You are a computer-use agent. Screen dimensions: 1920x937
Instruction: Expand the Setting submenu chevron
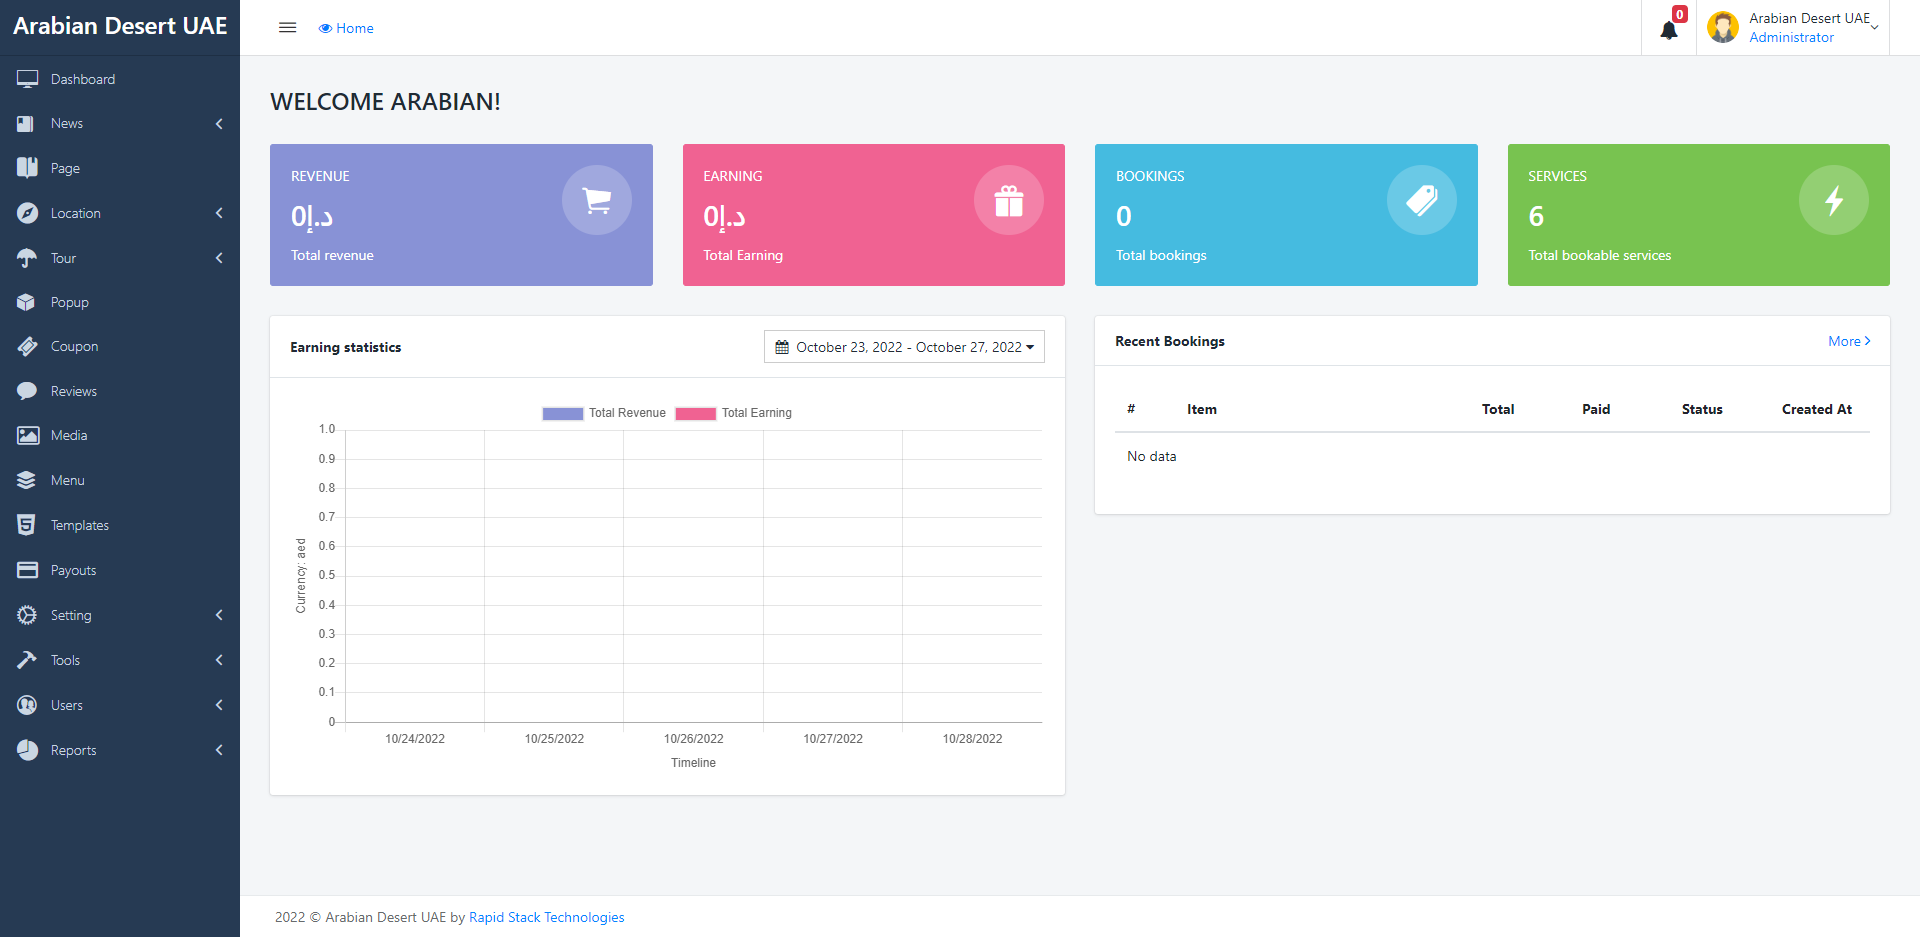pos(219,615)
